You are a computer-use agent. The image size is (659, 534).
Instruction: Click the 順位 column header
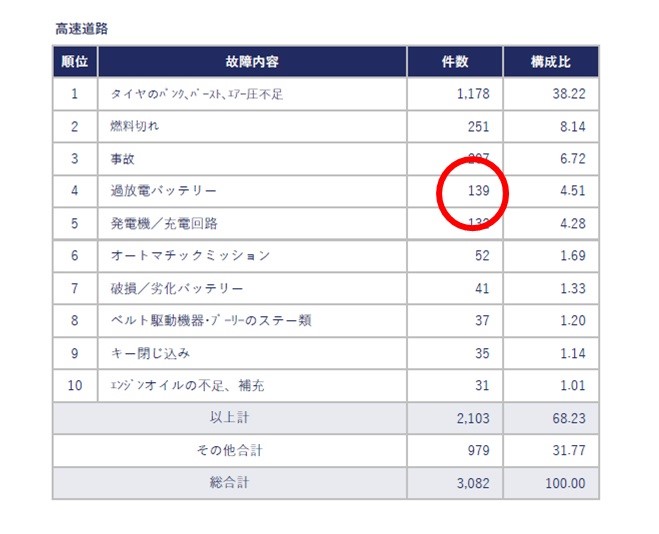point(74,62)
